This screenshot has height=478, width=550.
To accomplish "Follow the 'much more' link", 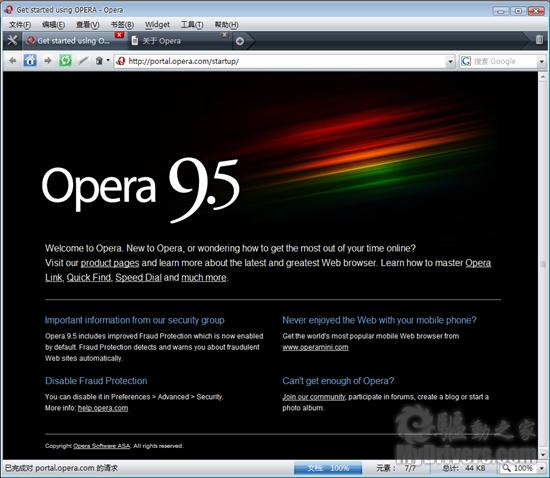I will [204, 277].
